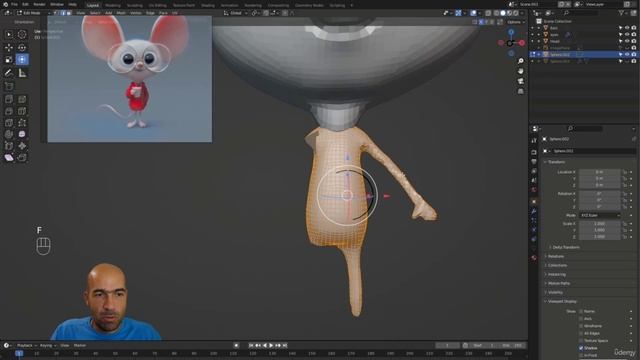Screen dimensions: 640x360
Task: Open the Playback menu in the timeline
Action: pyautogui.click(x=26, y=346)
